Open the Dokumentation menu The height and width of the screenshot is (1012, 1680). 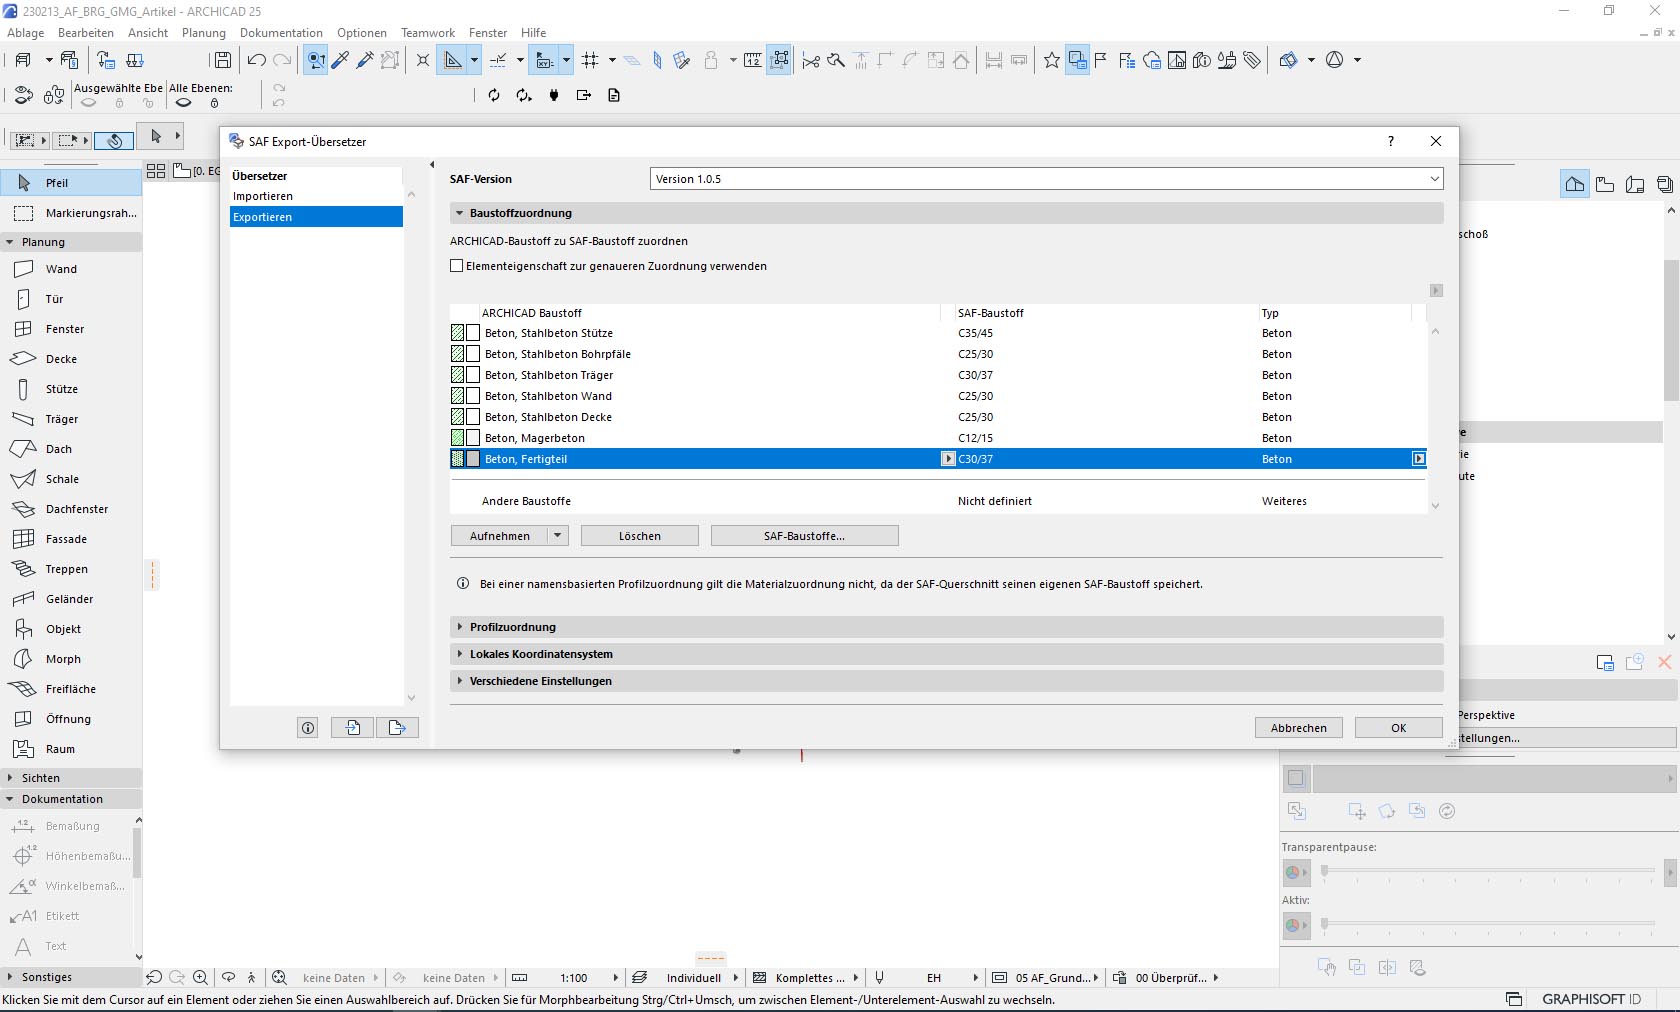click(281, 33)
